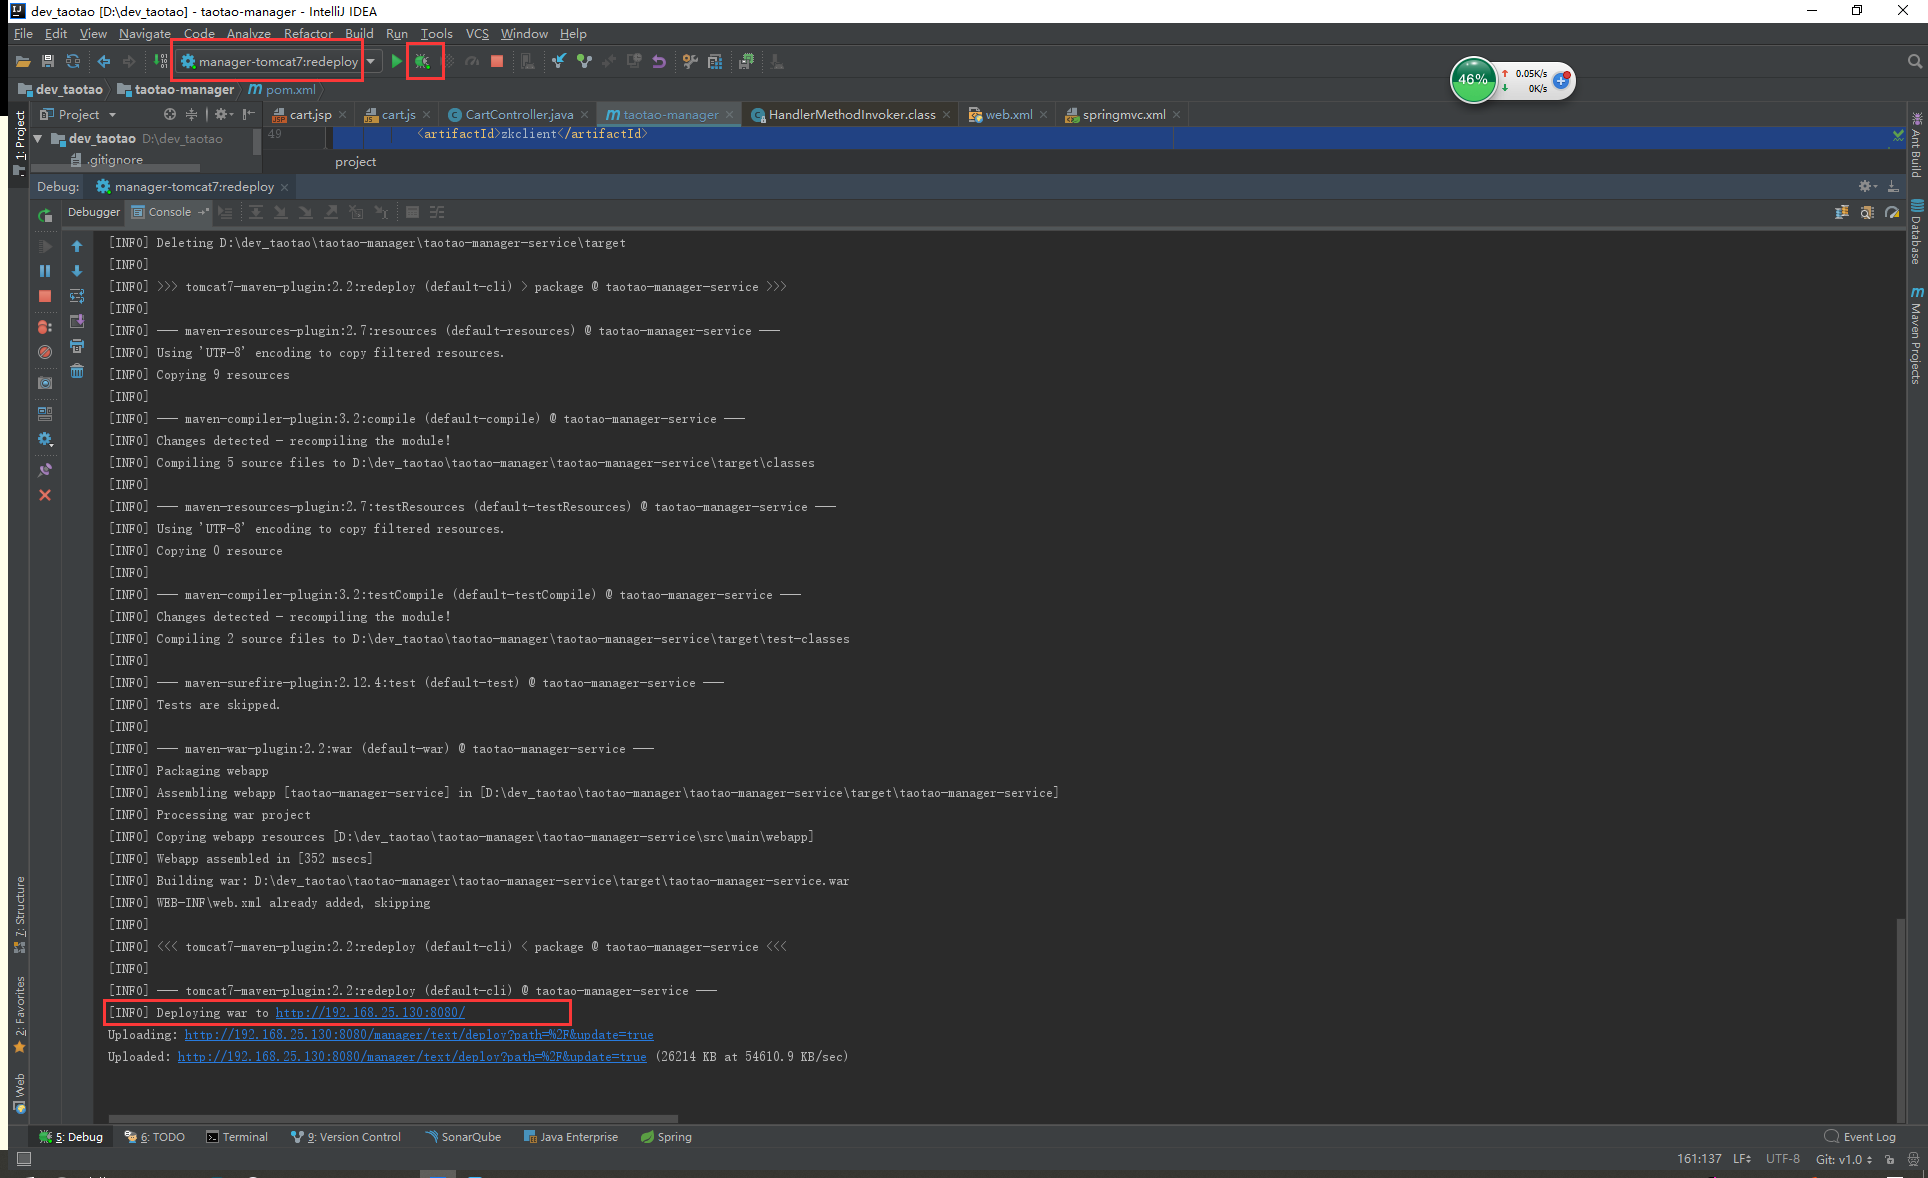The height and width of the screenshot is (1178, 1928).
Task: Switch to the CartController.java editor tab
Action: (x=518, y=115)
